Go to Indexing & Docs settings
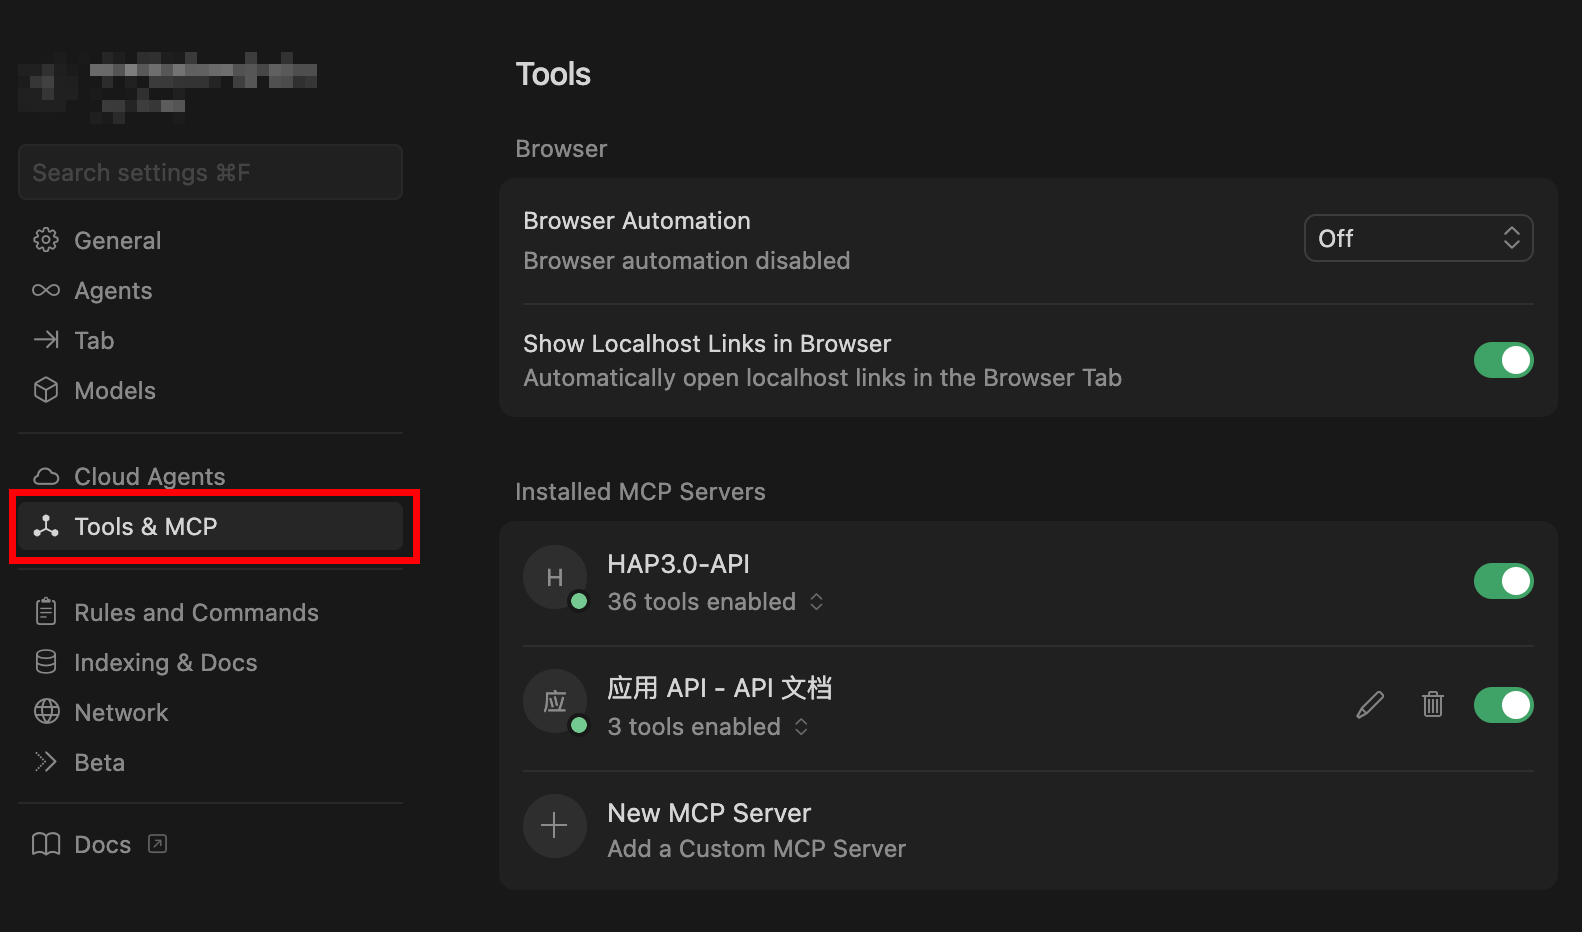This screenshot has height=932, width=1582. coord(165,663)
